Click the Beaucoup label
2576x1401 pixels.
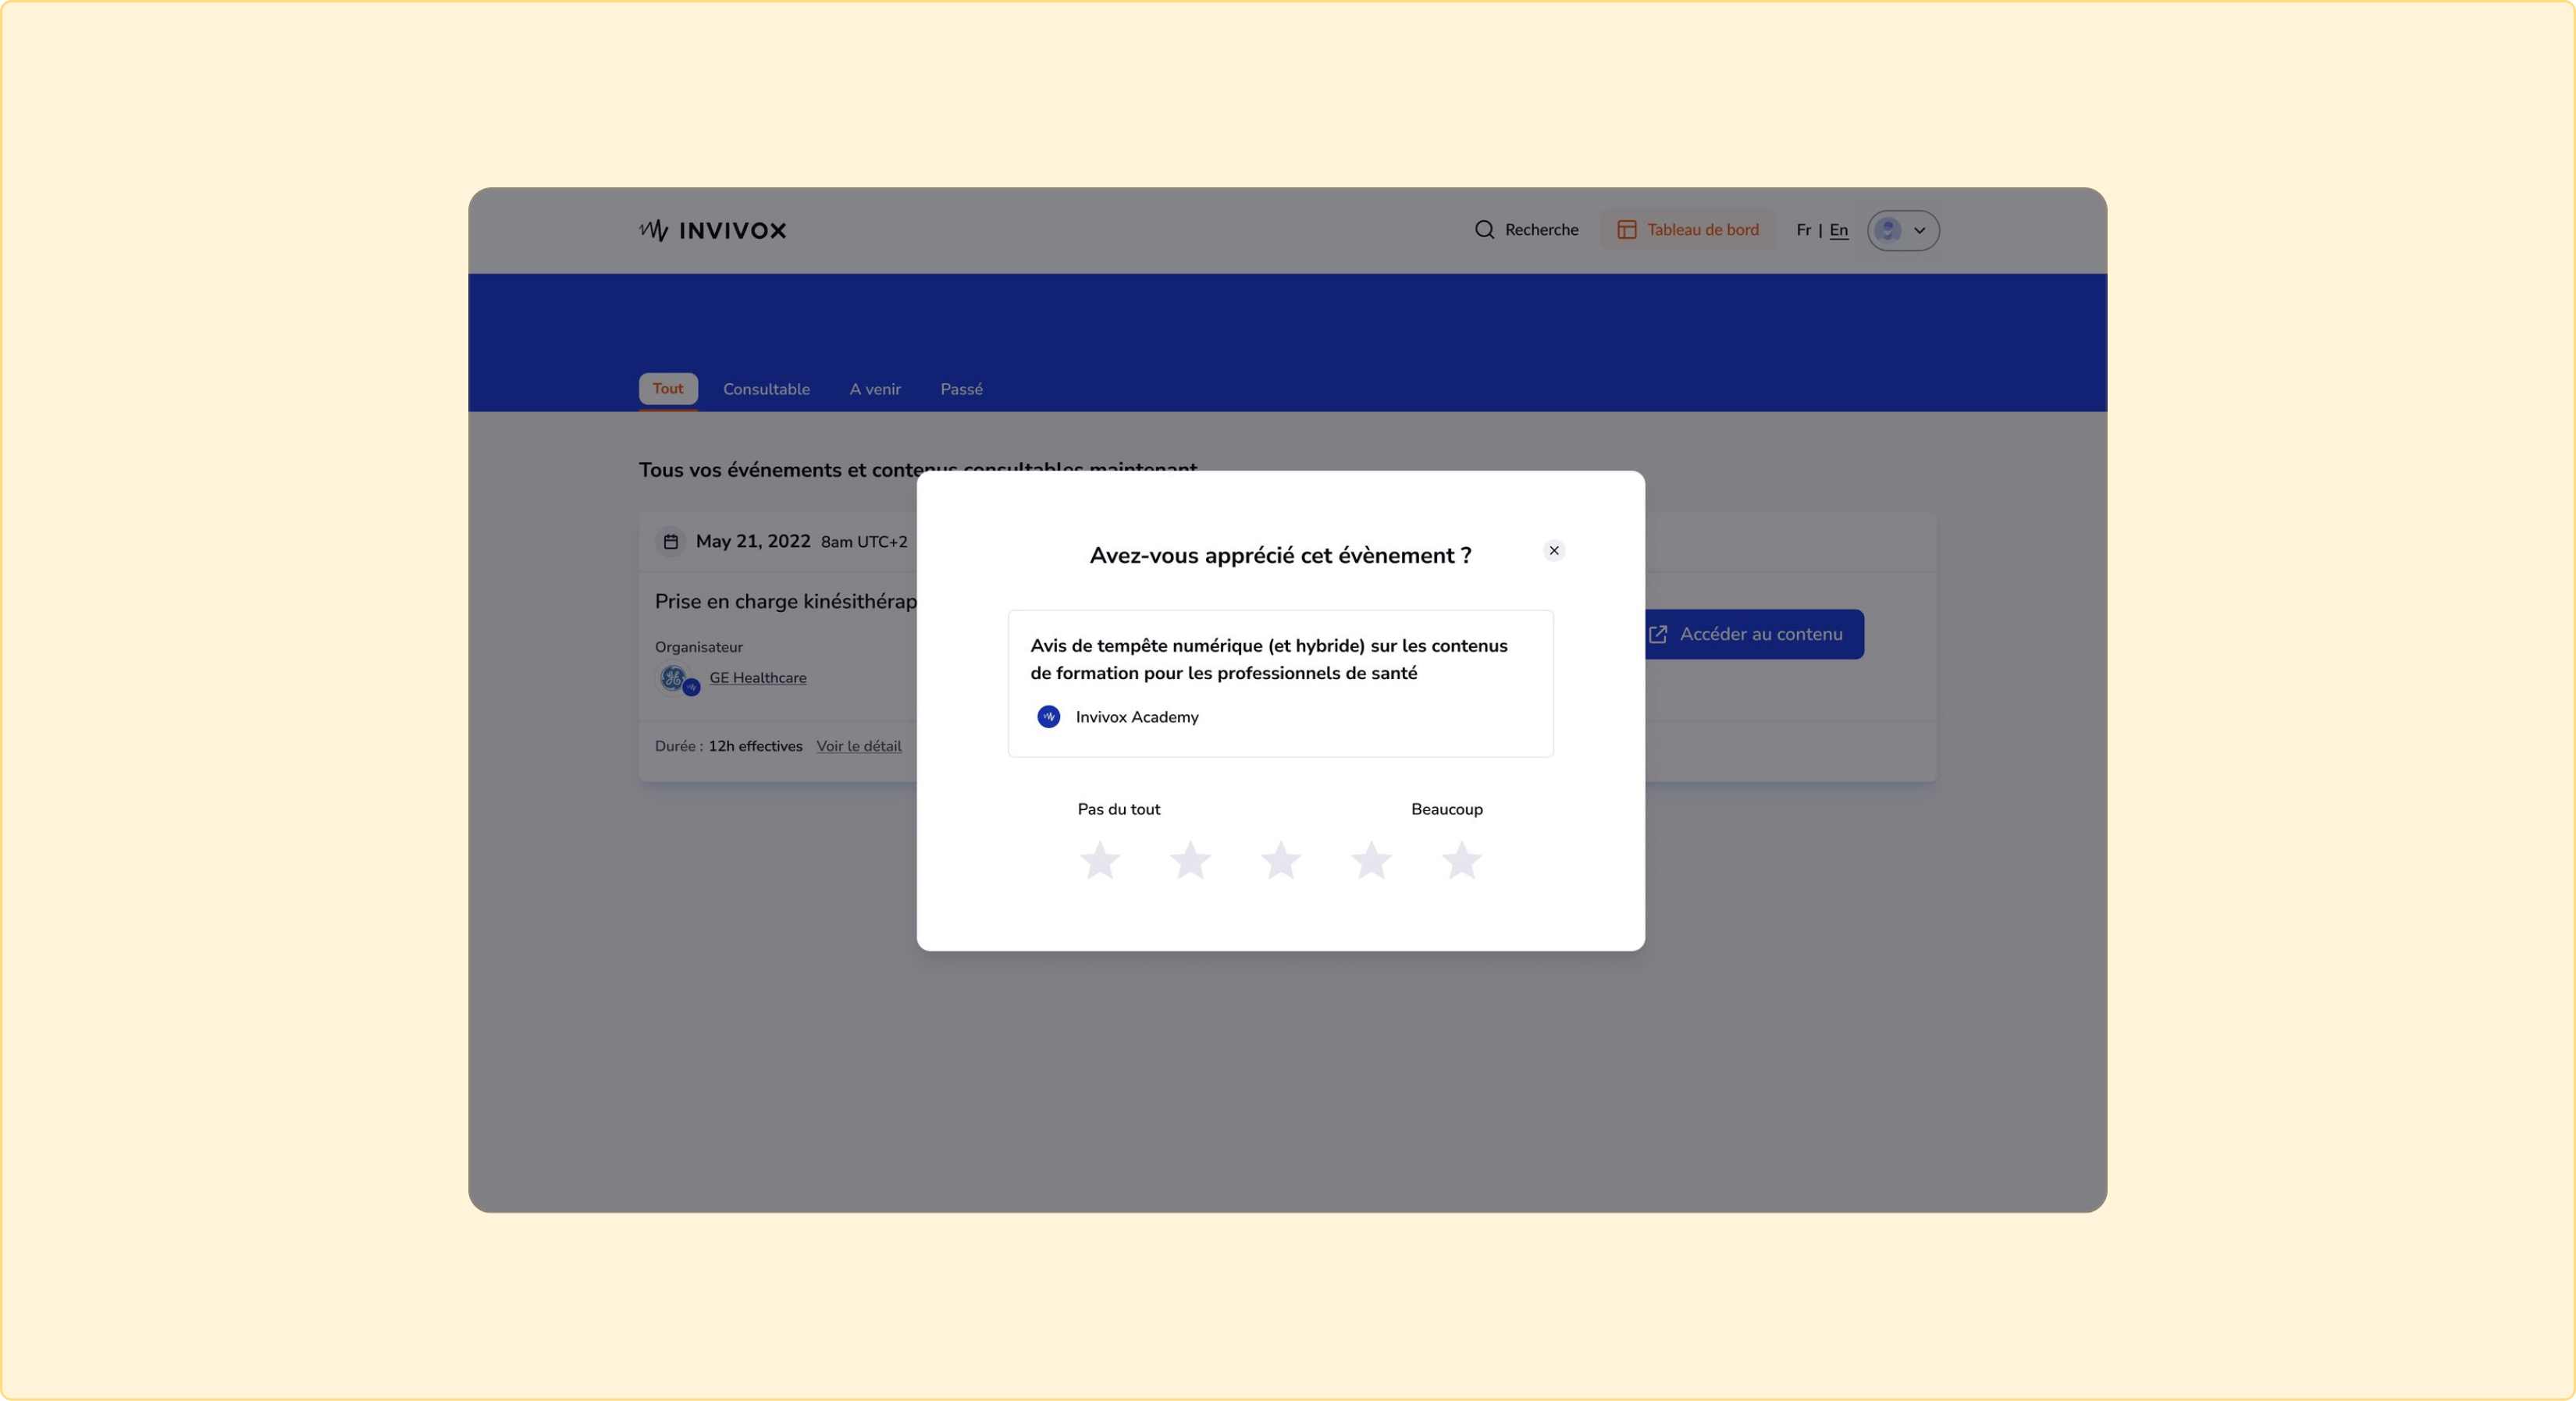[1446, 809]
